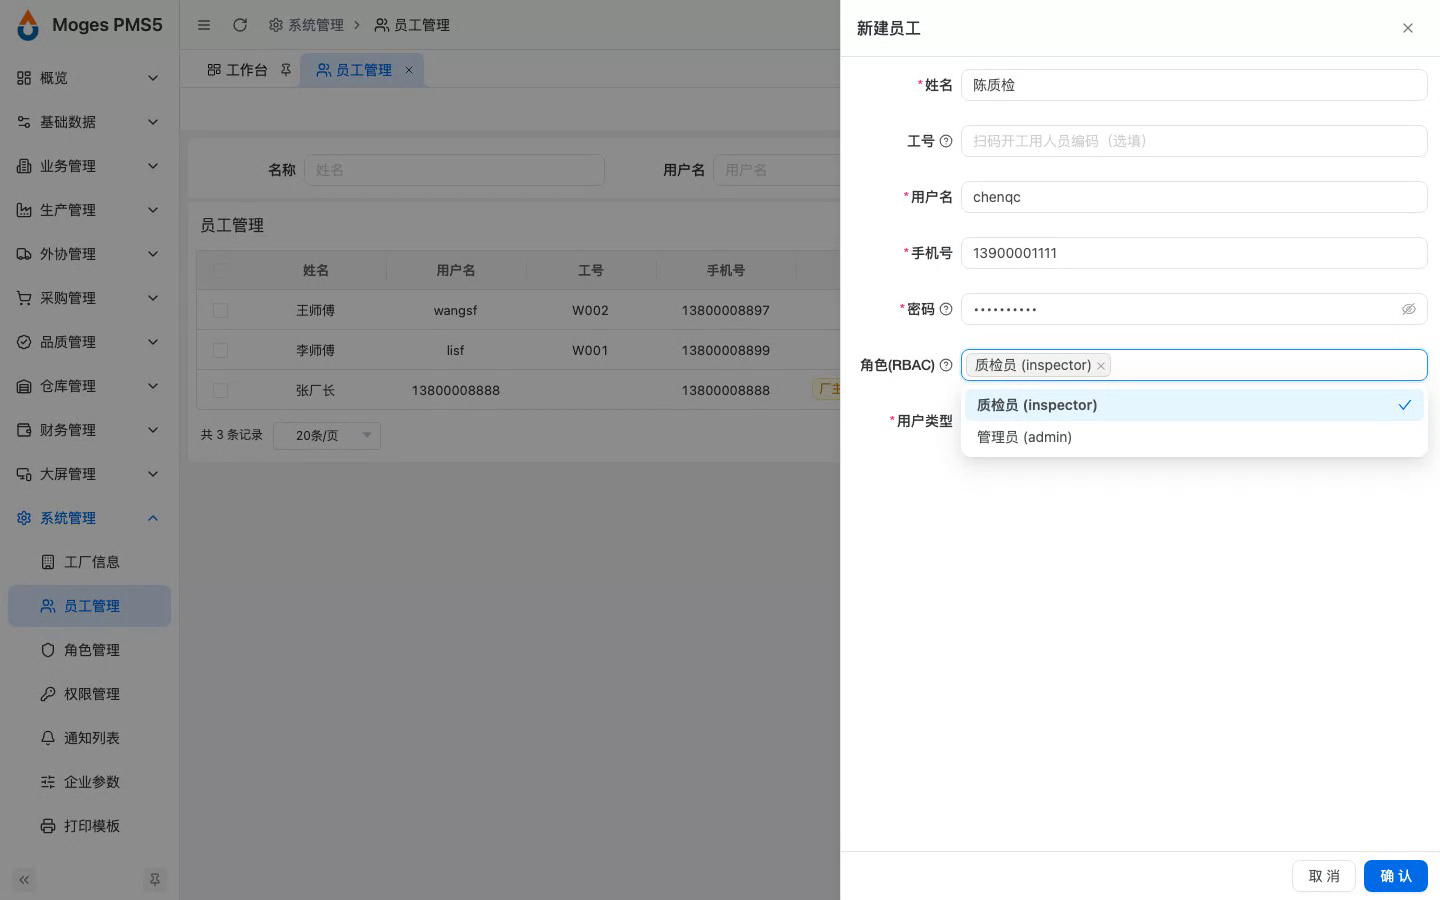Open the 20条/页 page size dropdown
The image size is (1440, 900).
(x=327, y=435)
